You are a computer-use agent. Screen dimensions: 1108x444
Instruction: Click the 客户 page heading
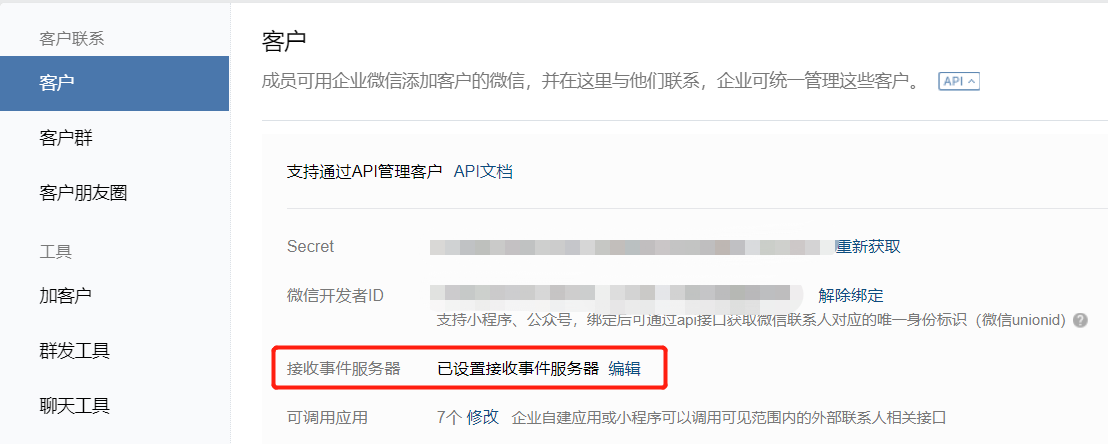[283, 41]
